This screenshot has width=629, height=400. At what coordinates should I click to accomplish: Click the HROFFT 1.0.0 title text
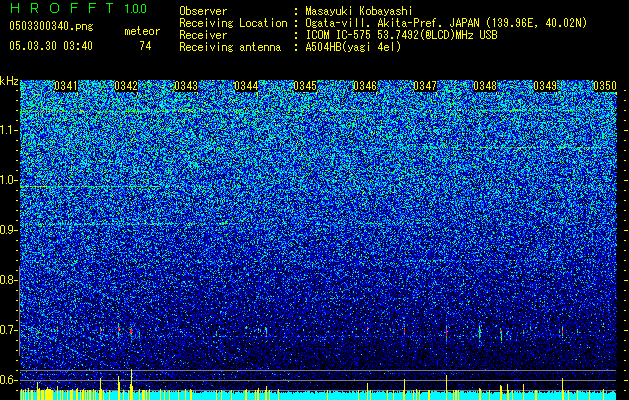tap(78, 8)
